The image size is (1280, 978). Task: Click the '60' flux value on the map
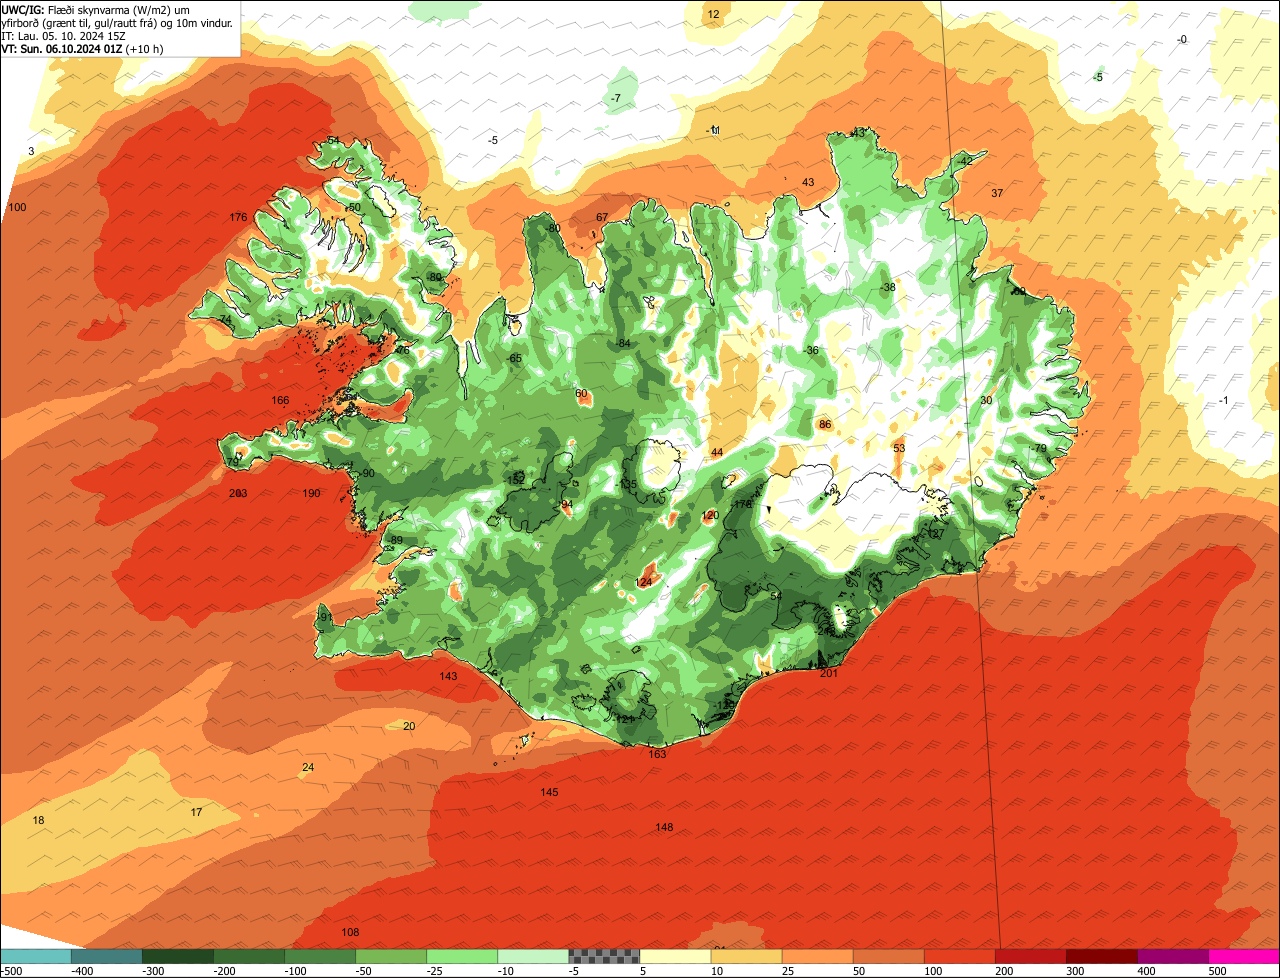pyautogui.click(x=582, y=393)
